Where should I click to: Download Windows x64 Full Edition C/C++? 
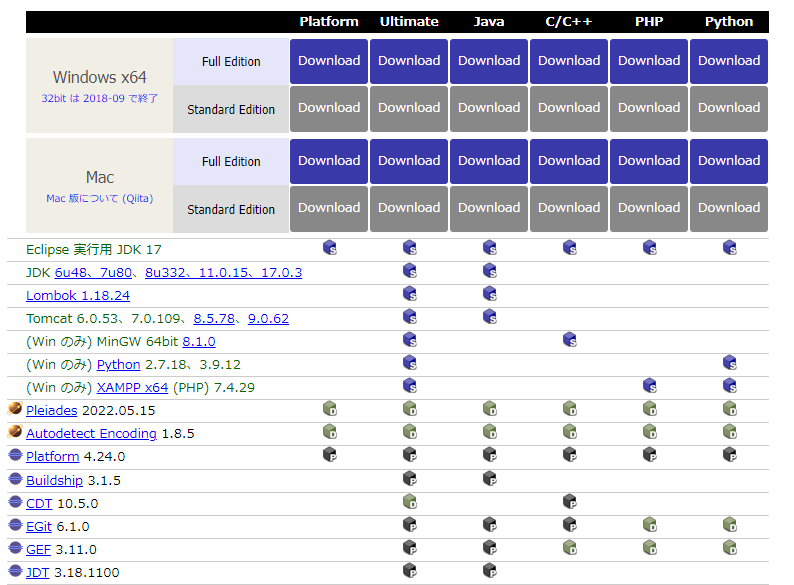tap(569, 61)
